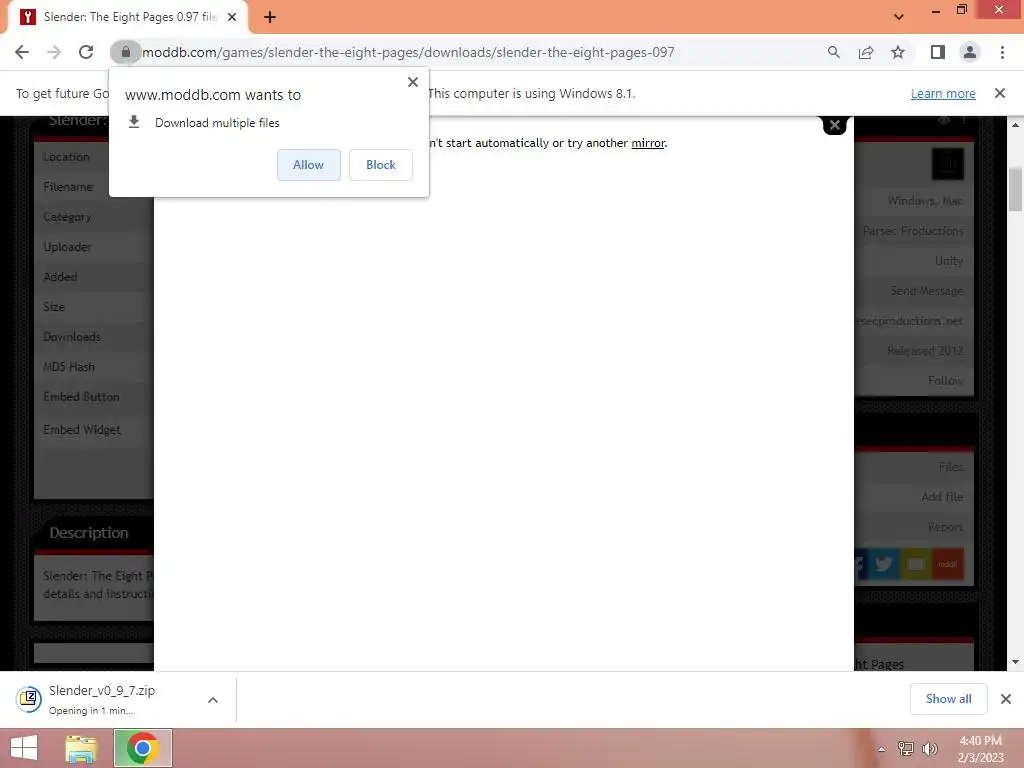Open the network tray icon
1024x768 pixels.
[906, 749]
